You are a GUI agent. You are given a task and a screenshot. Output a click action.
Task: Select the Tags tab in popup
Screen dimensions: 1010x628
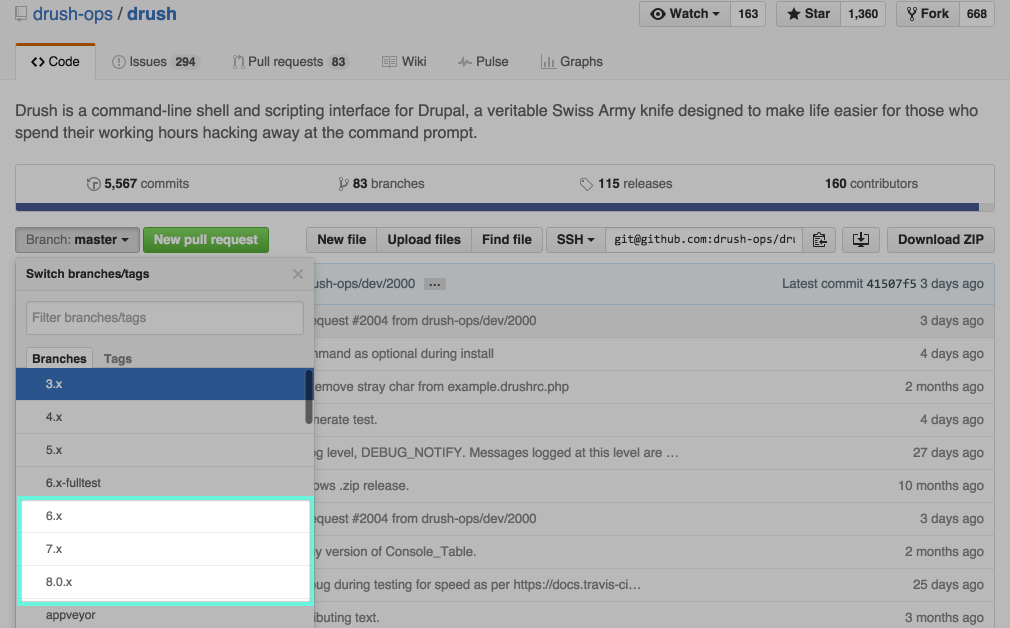(x=118, y=358)
